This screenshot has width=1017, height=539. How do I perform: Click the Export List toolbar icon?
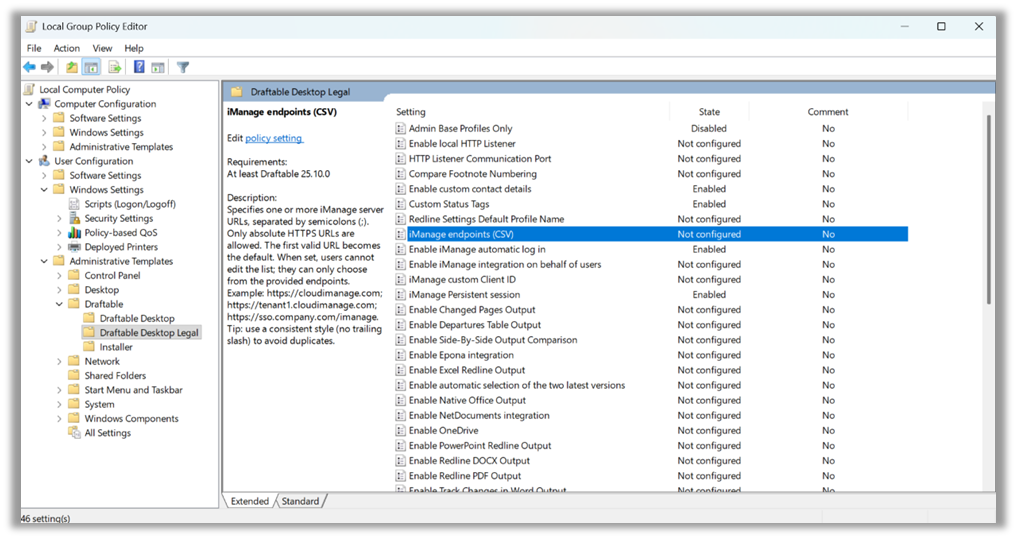115,67
